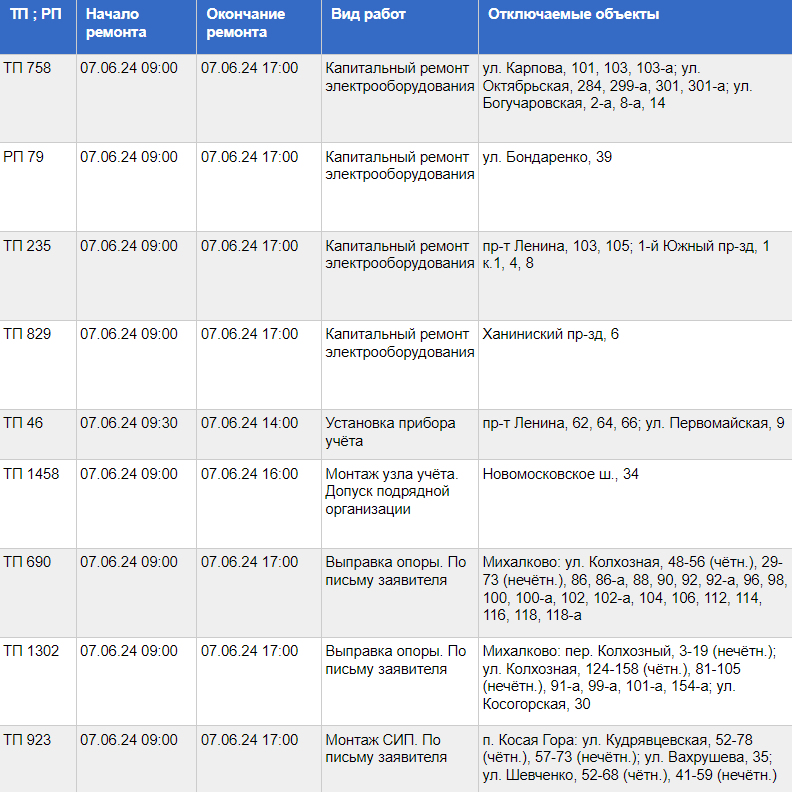Image resolution: width=792 pixels, height=792 pixels.
Task: Click the ТП 758 cell
Action: 27,68
